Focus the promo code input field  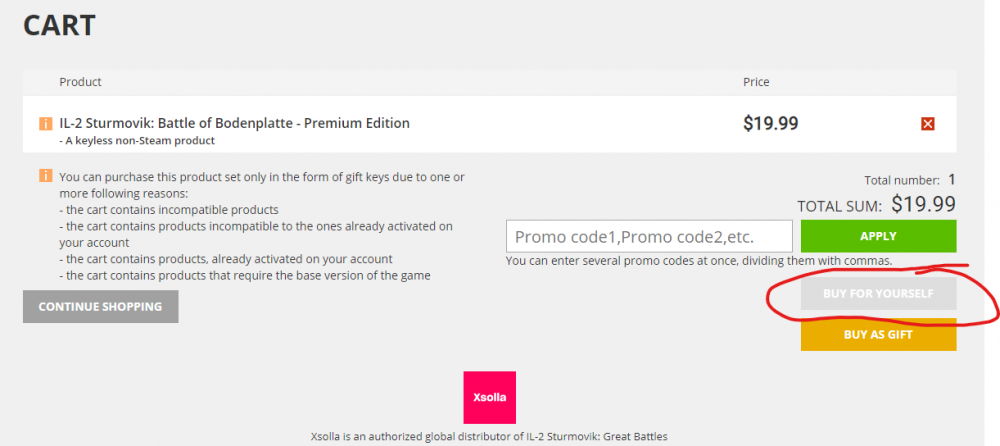pyautogui.click(x=649, y=237)
